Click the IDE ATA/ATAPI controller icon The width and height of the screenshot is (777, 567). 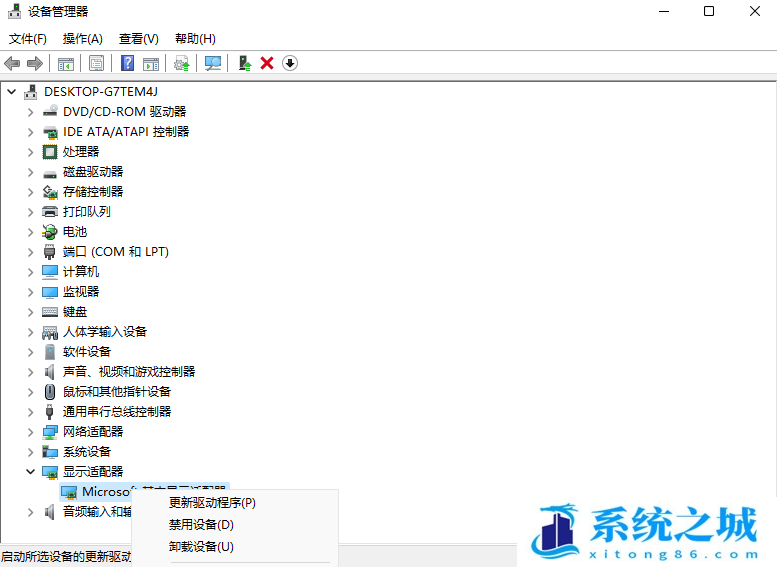pos(50,132)
